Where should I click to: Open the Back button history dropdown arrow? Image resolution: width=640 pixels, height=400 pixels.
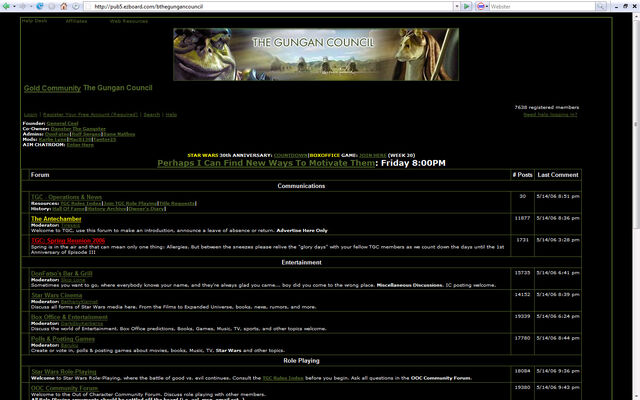(14, 7)
